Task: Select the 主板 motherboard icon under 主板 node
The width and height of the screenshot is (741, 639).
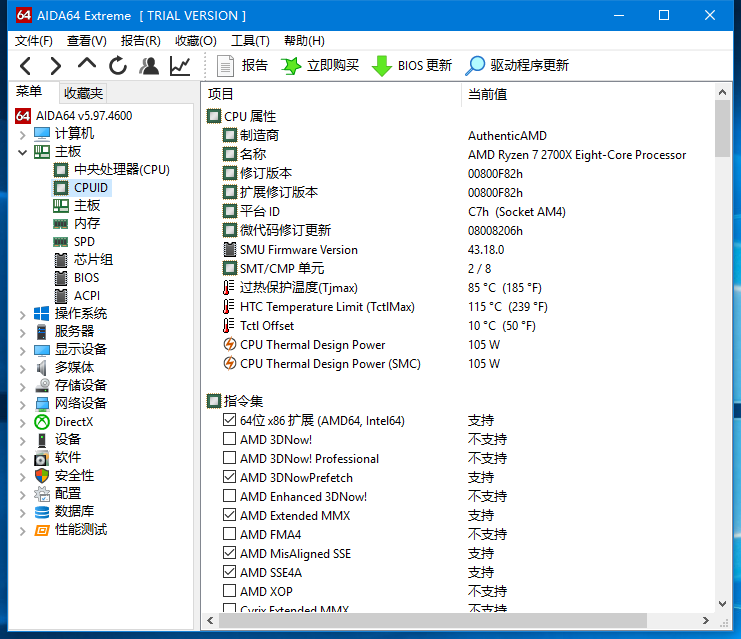Action: (x=61, y=206)
